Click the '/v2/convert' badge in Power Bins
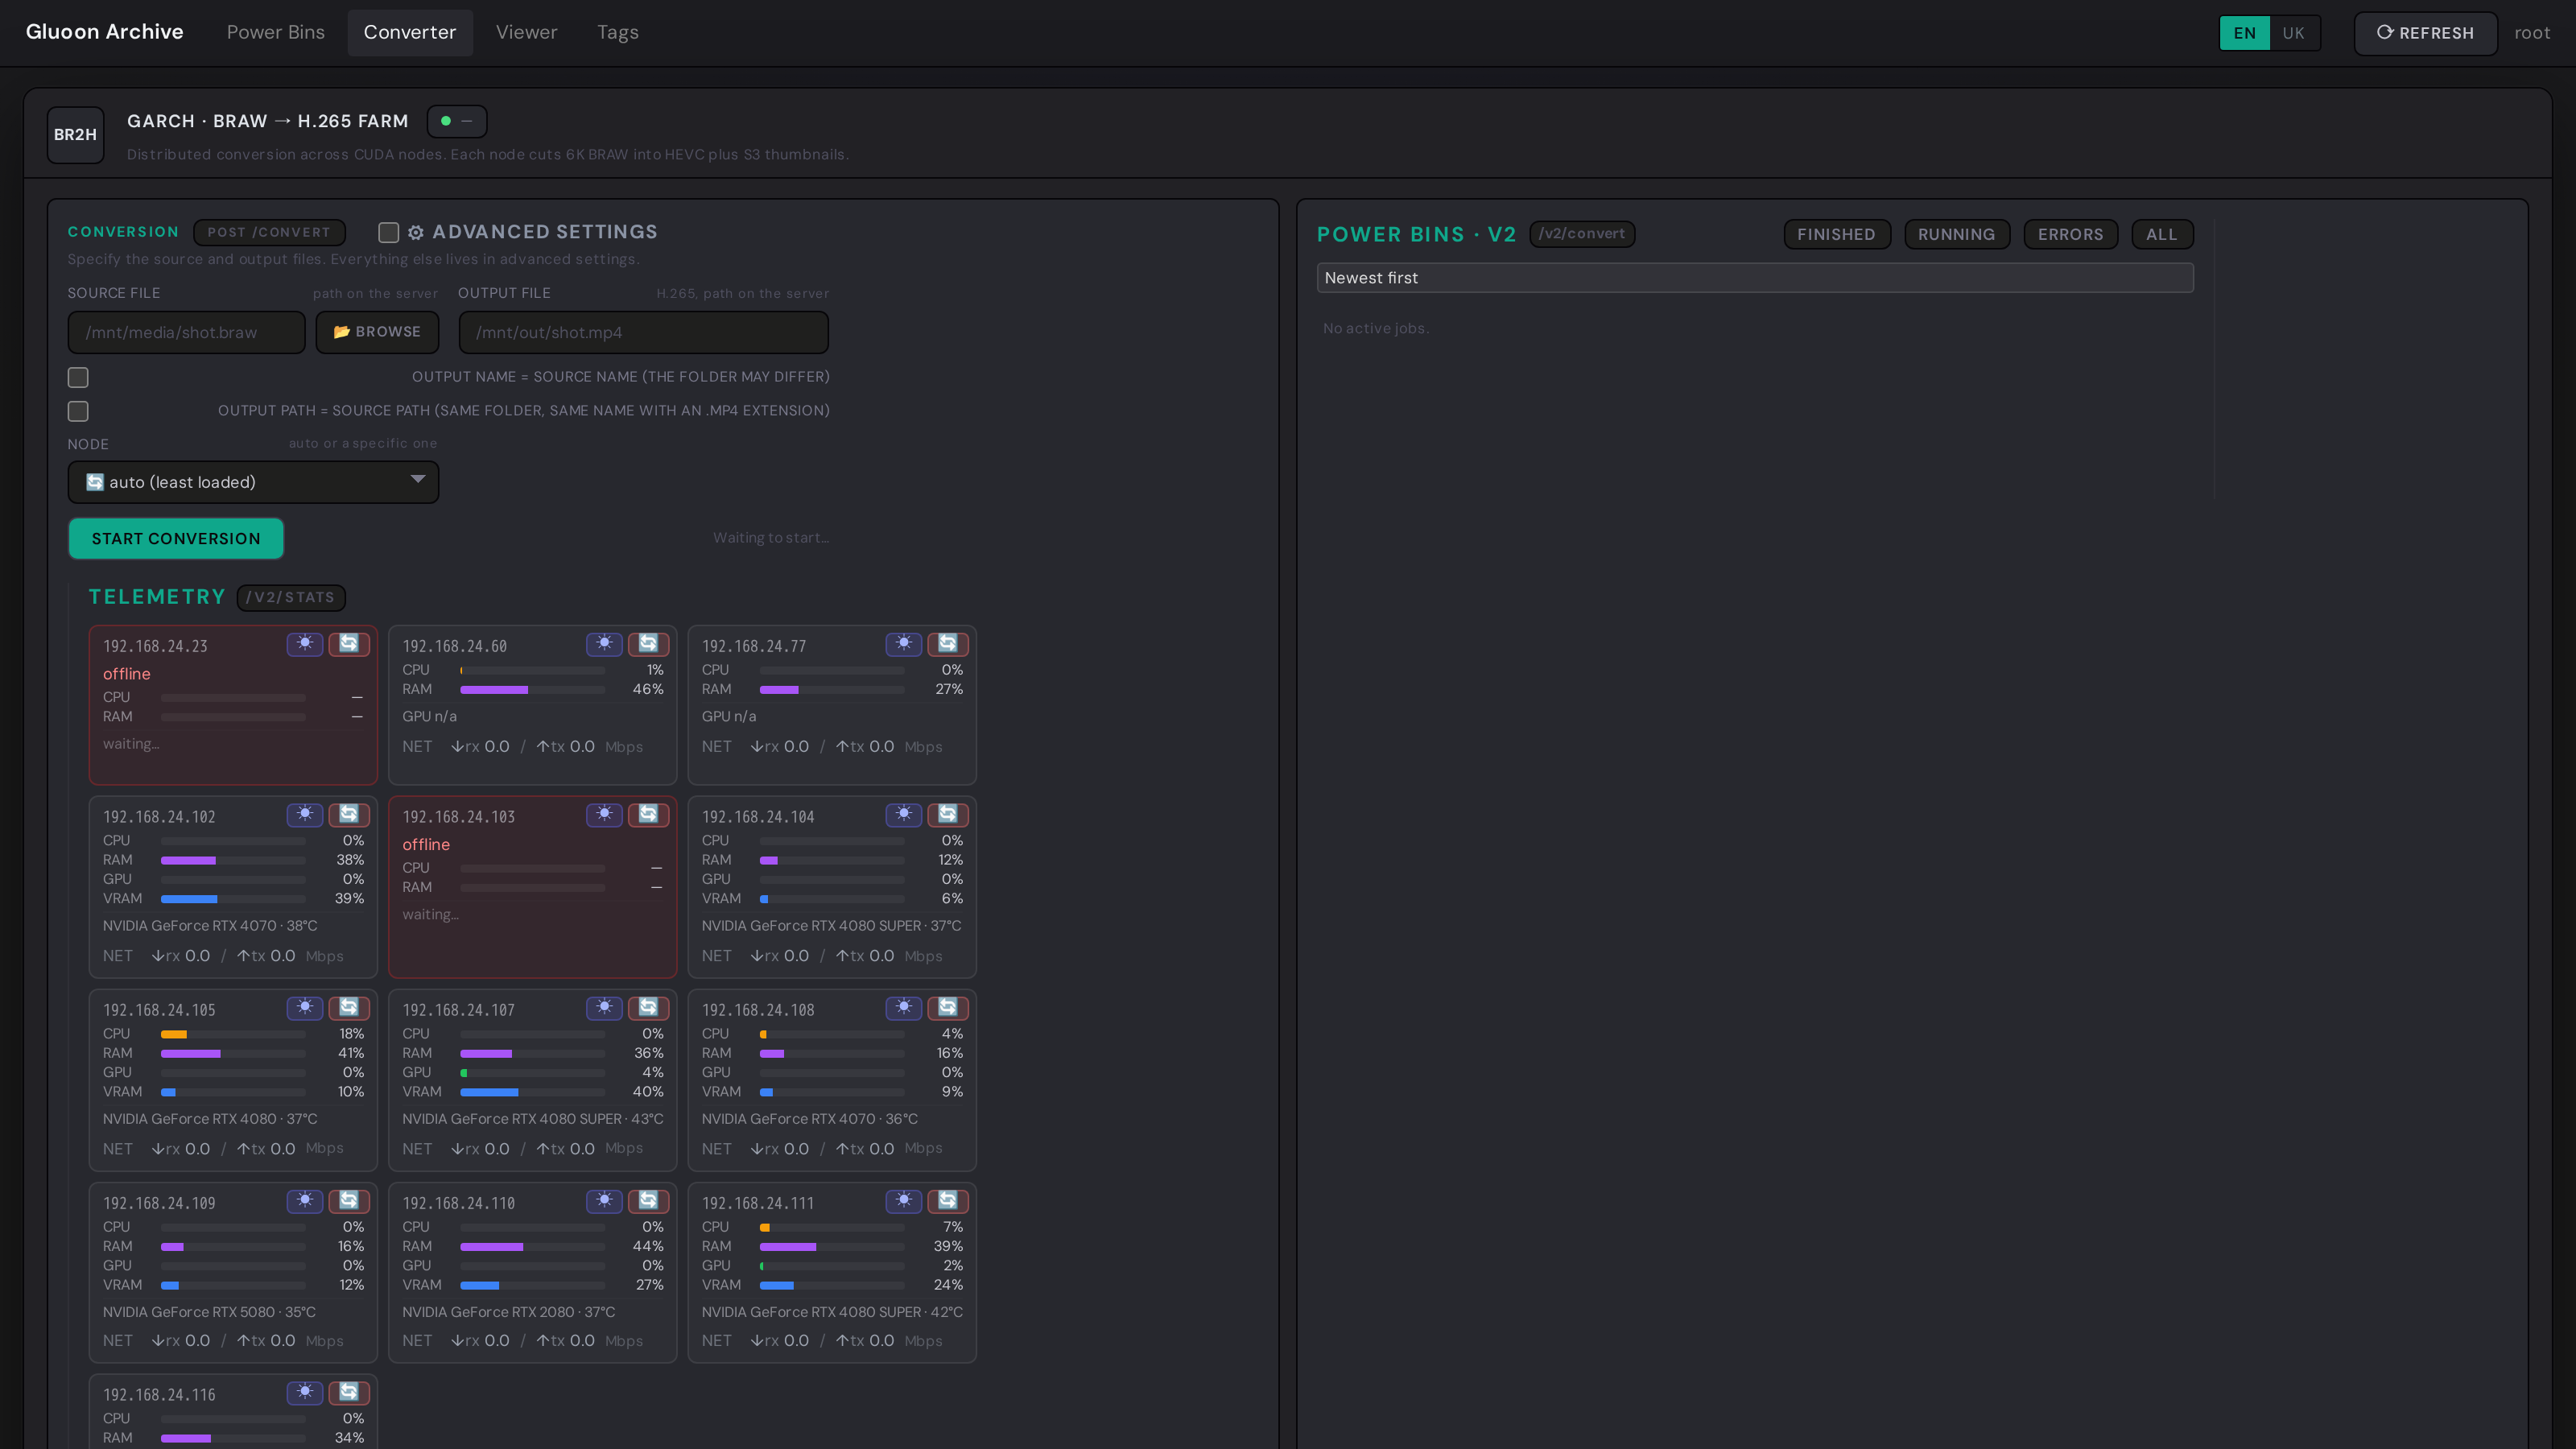Screen dimensions: 2576x1449 coord(1582,234)
